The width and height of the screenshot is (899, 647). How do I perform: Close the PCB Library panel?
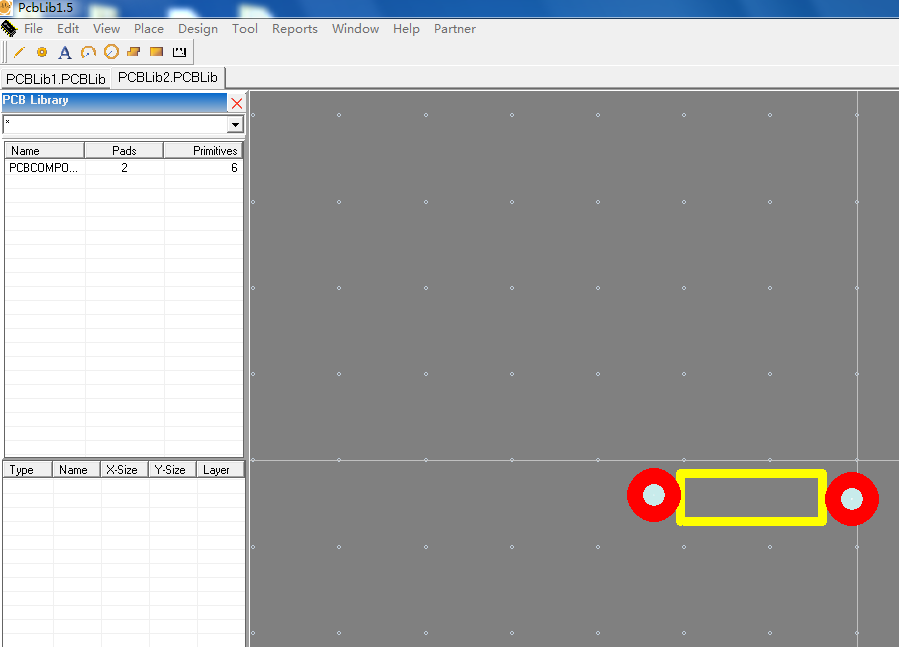point(237,103)
